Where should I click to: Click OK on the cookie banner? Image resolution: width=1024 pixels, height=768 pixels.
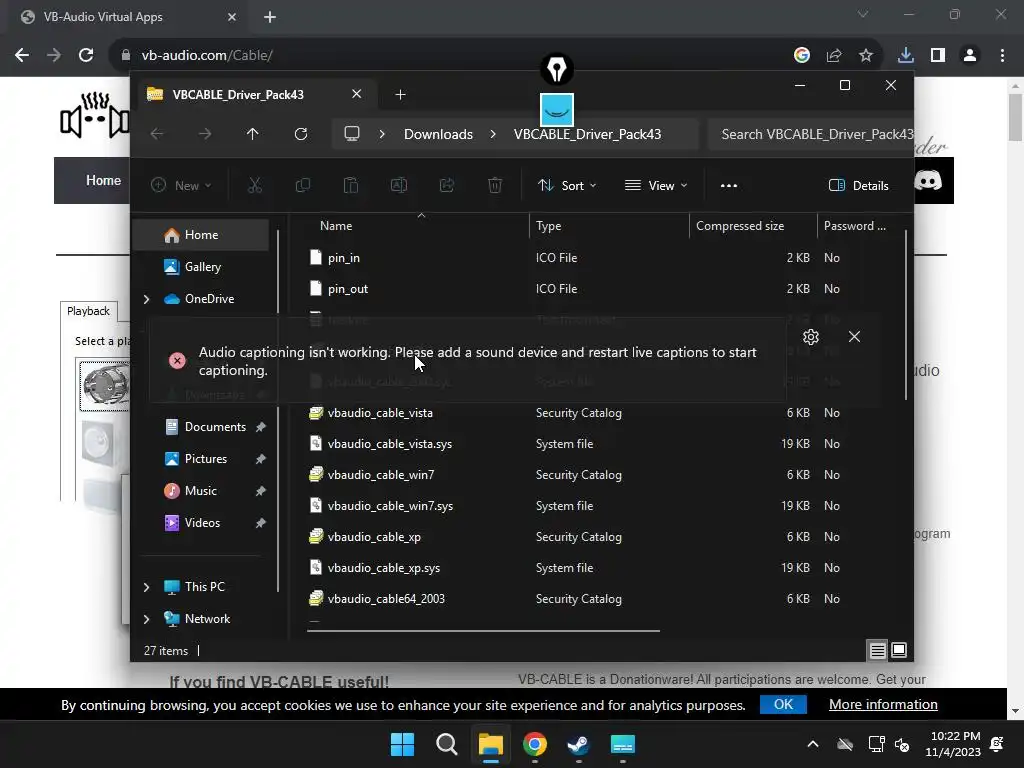(783, 705)
